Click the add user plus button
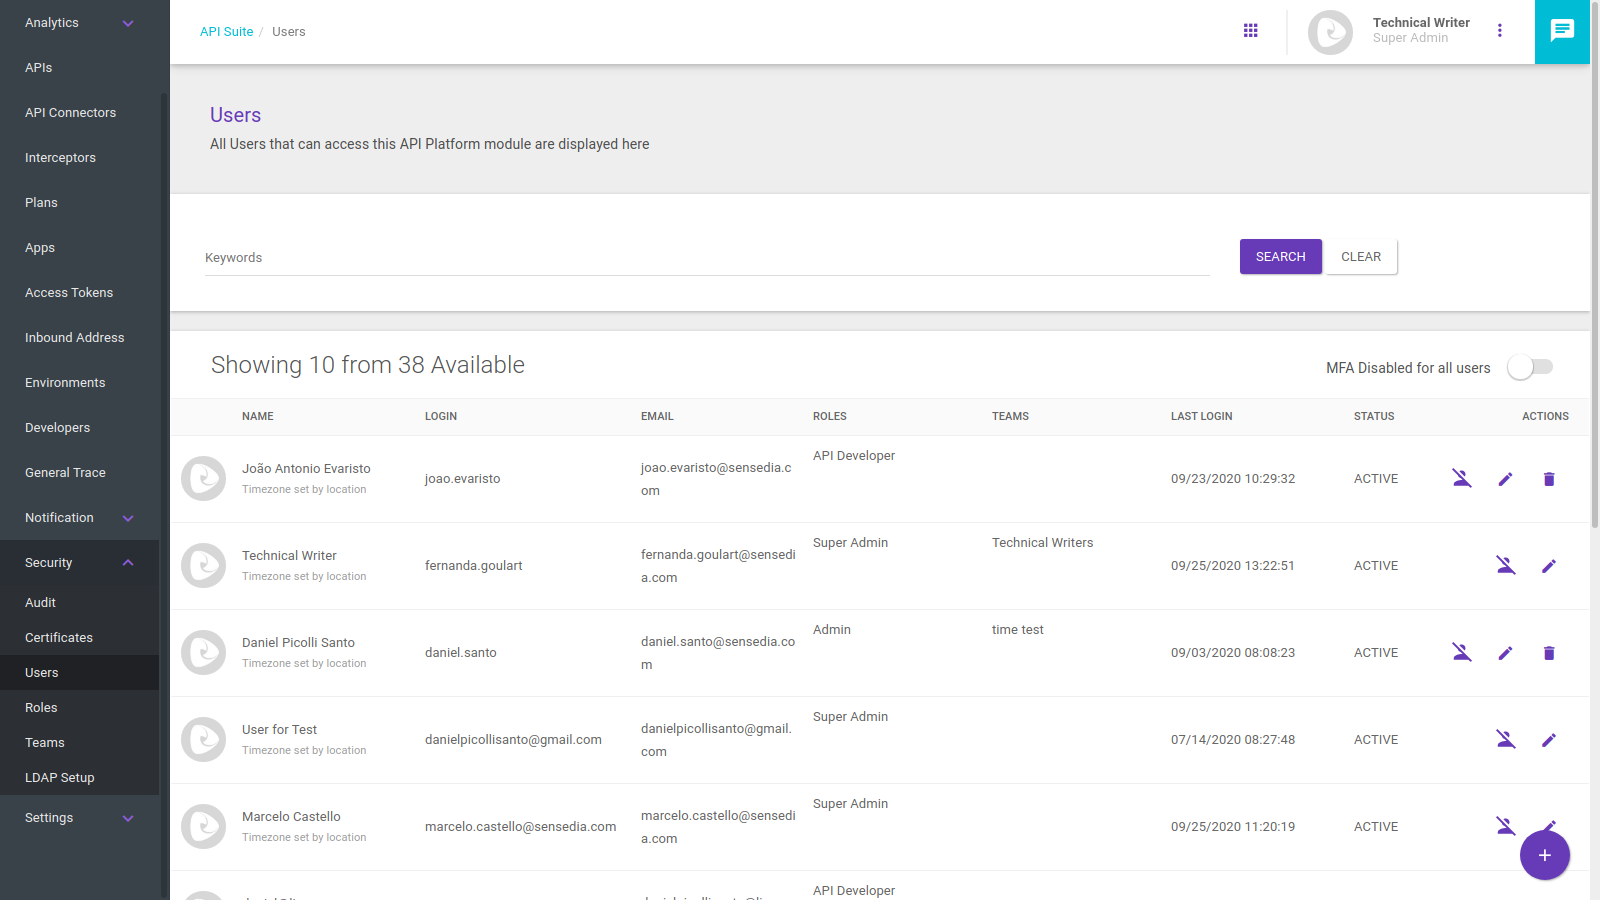 click(x=1544, y=855)
